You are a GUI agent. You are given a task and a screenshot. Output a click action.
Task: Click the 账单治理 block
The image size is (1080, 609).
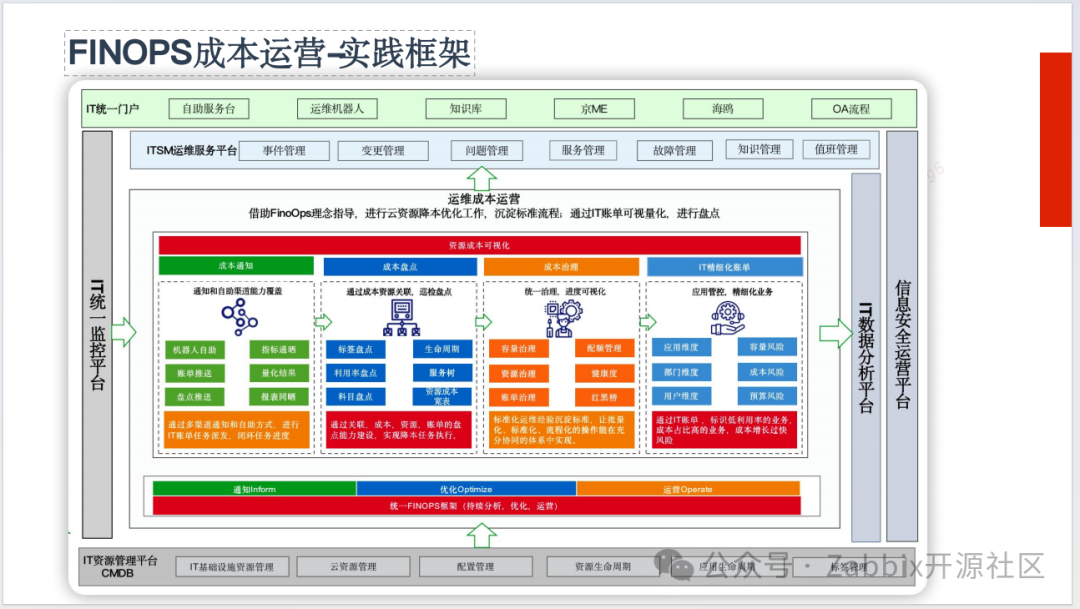[519, 398]
